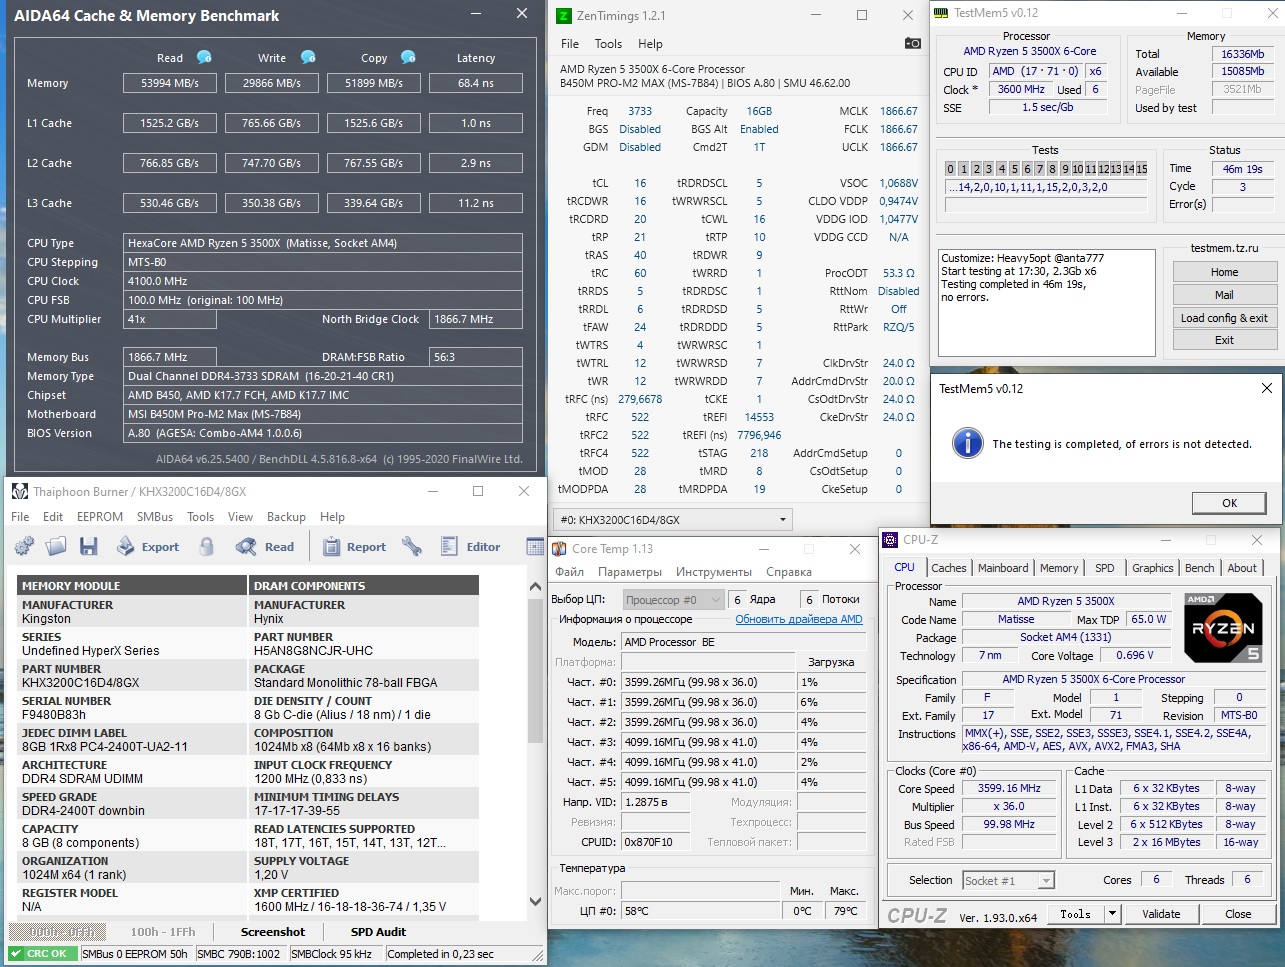Close the TestMem5 completion dialog with X
Image resolution: width=1285 pixels, height=967 pixels.
(x=1266, y=388)
